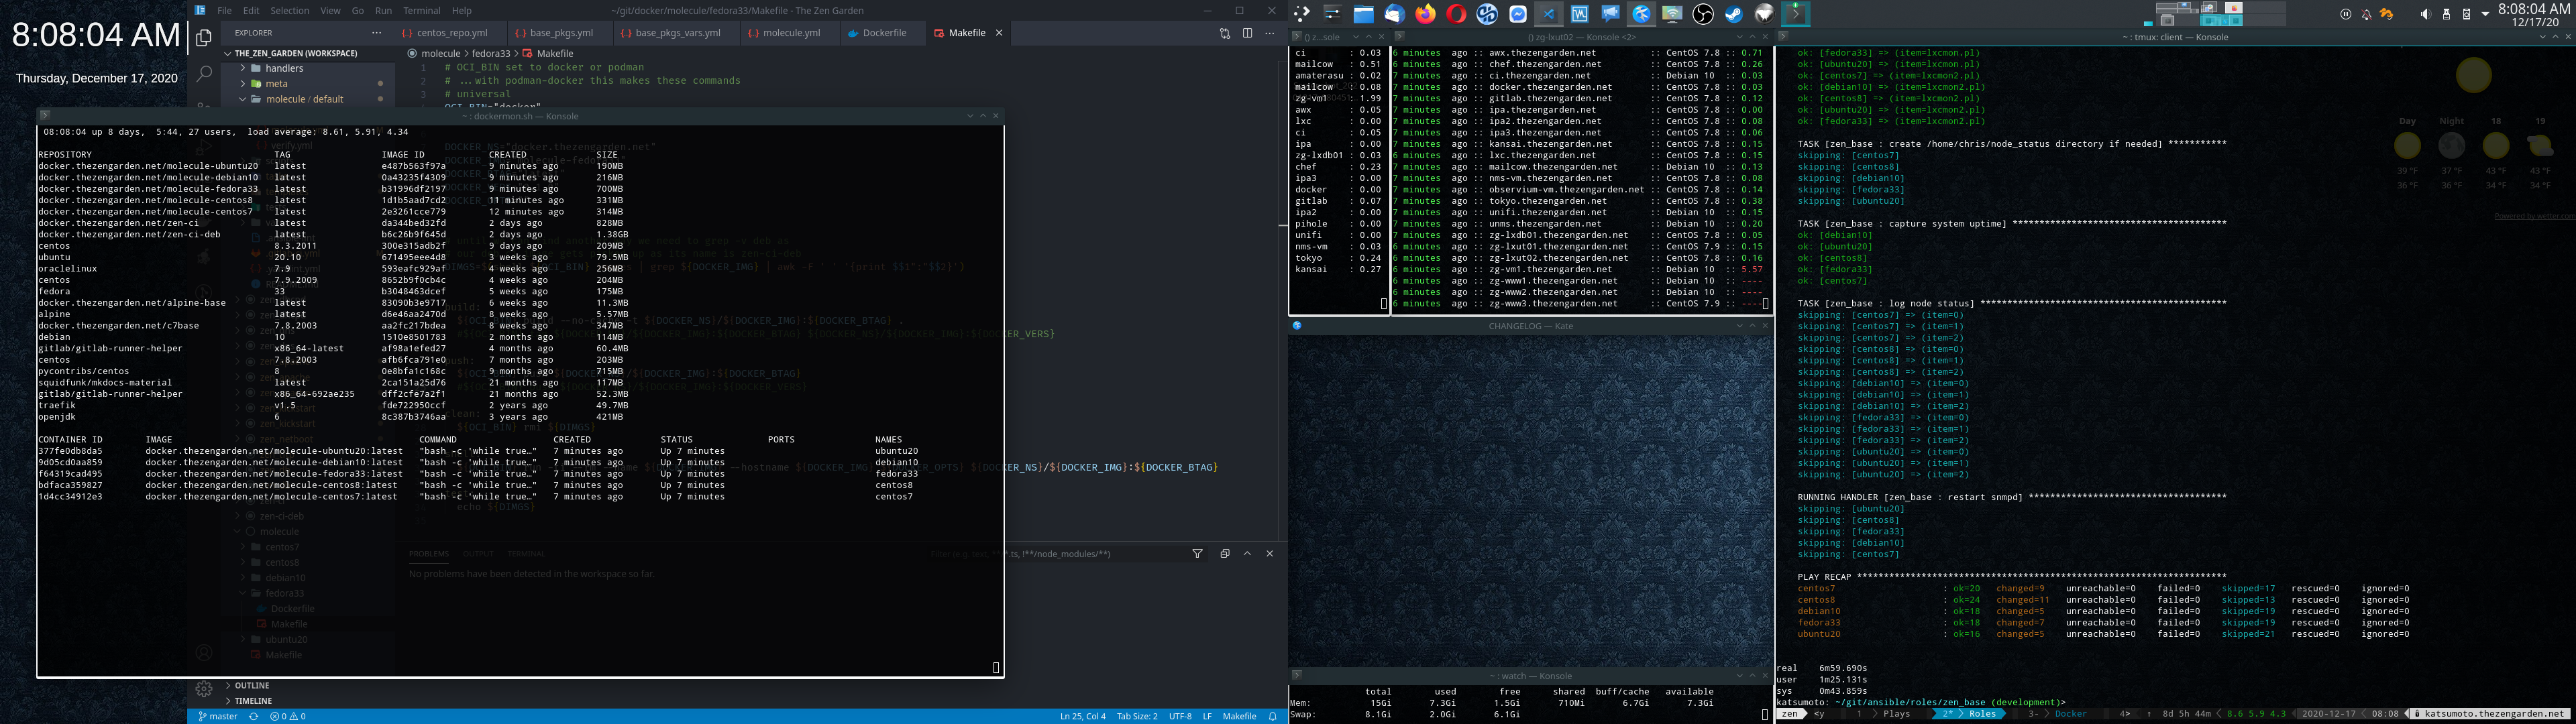
Task: Click the Makefile language mode in status bar
Action: pyautogui.click(x=1239, y=716)
